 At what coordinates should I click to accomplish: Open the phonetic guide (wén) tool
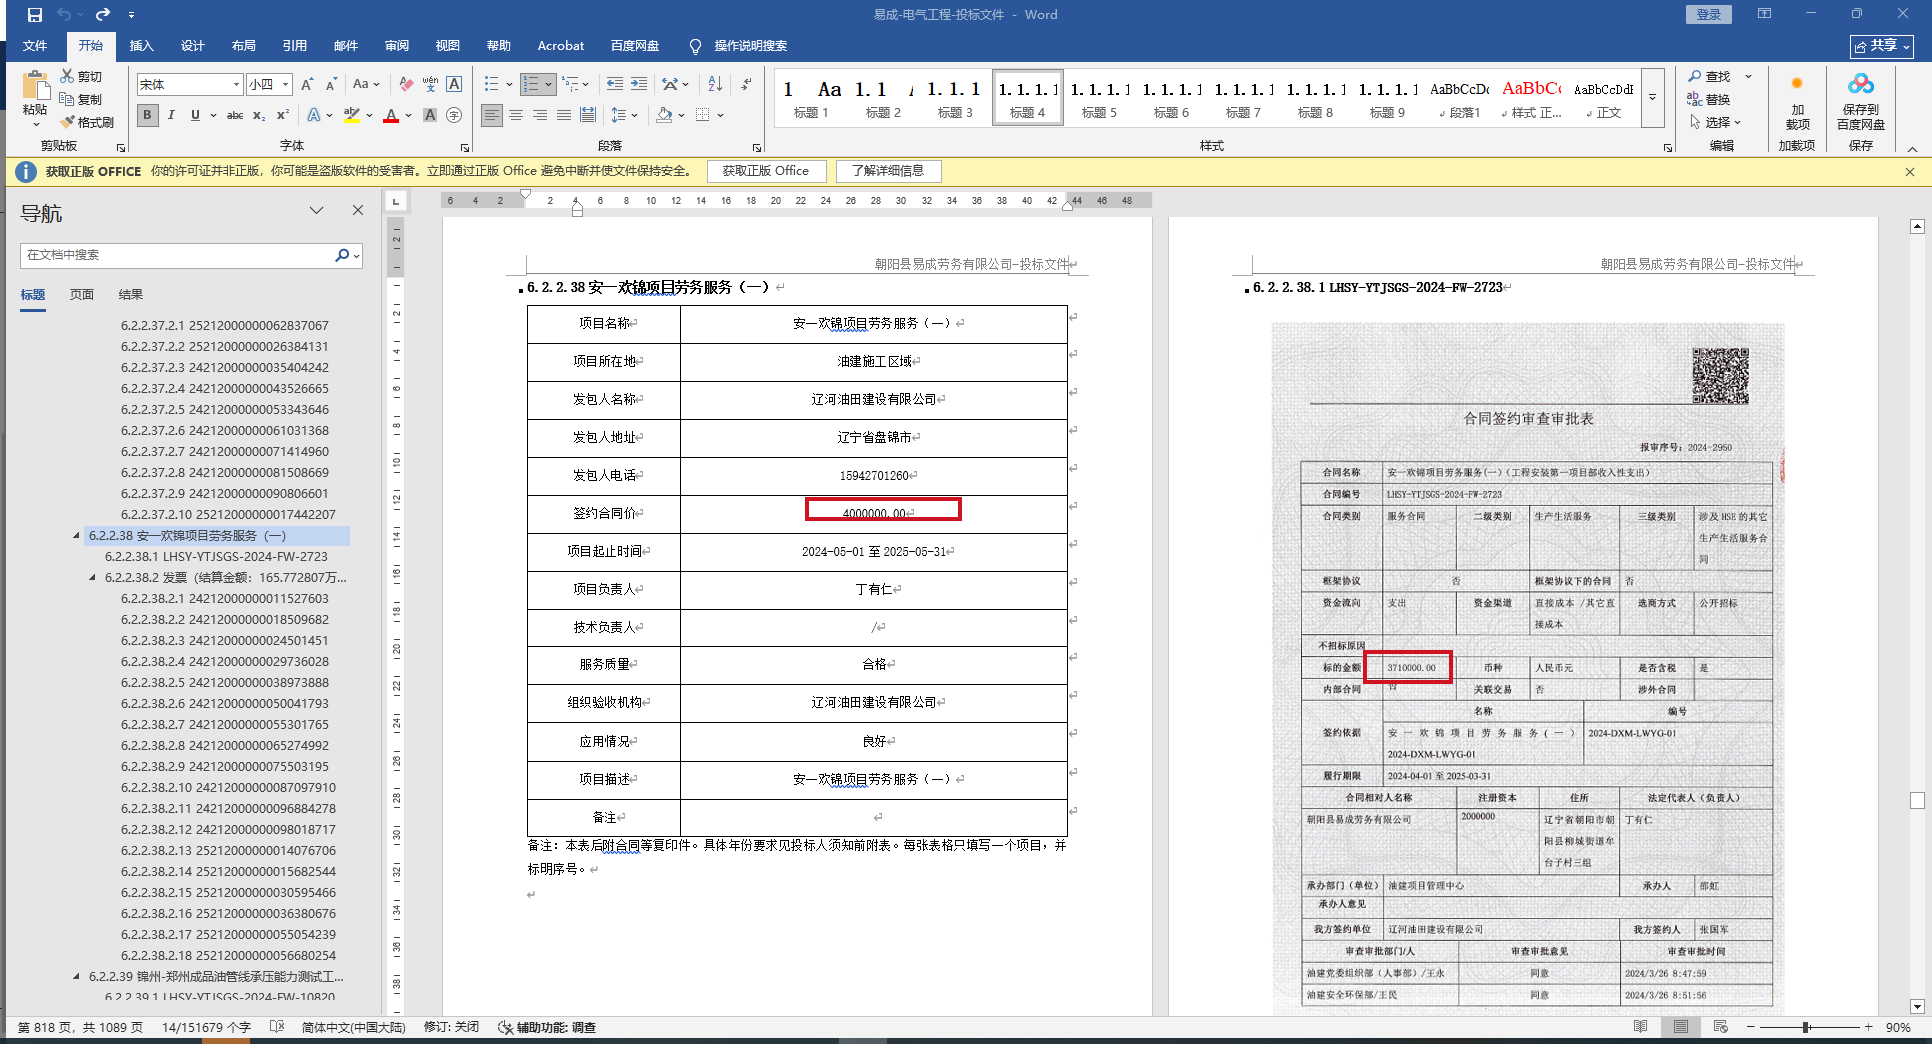(430, 84)
